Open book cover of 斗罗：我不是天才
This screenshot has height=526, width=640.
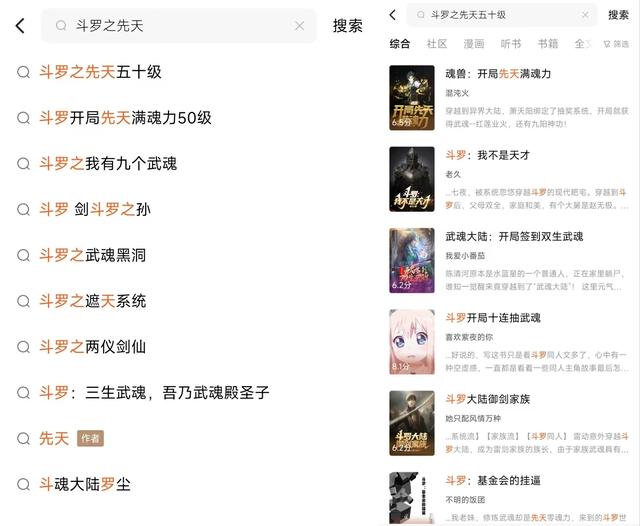coord(412,179)
